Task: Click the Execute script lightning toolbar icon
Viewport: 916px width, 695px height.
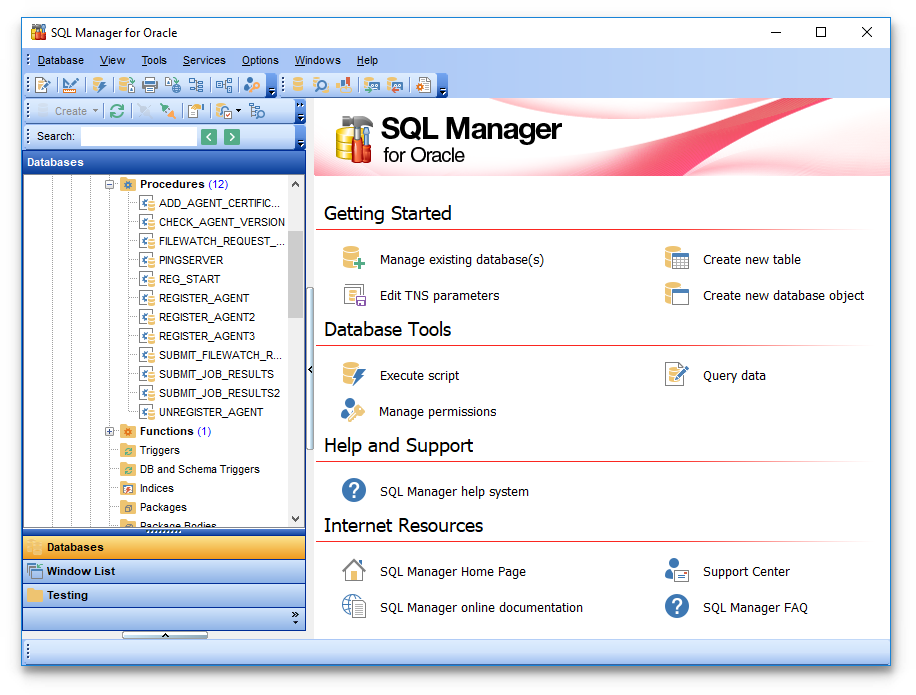Action: point(99,85)
